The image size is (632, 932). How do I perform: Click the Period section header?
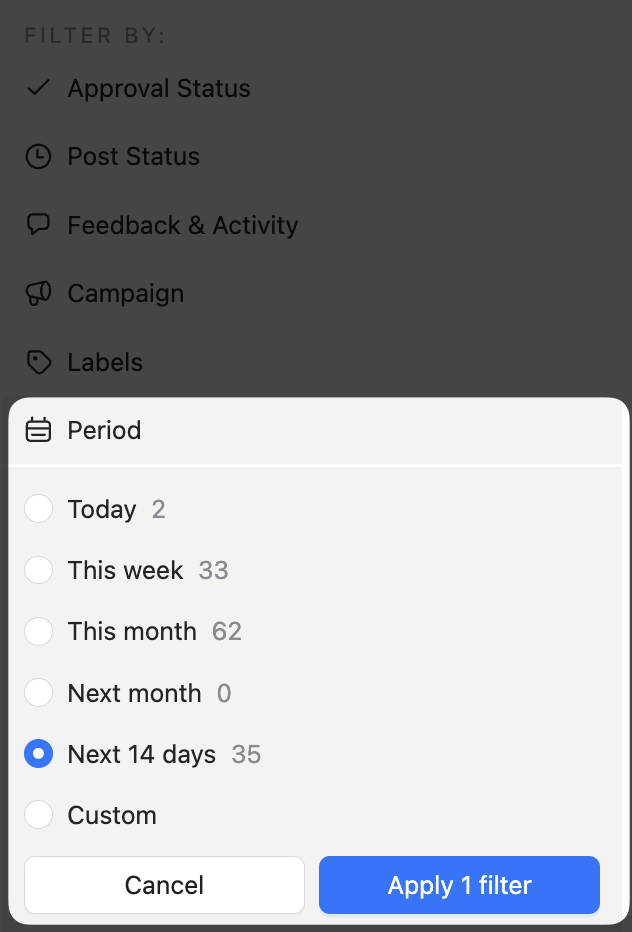coord(104,430)
